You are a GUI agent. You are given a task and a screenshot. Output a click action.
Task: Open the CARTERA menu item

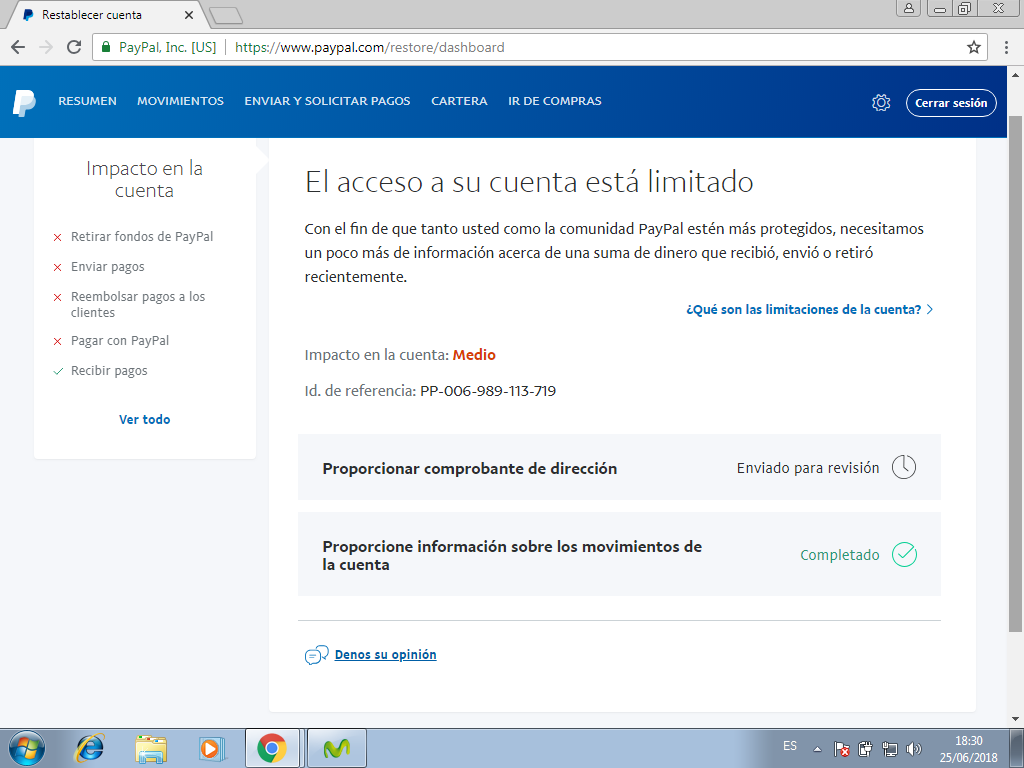click(459, 101)
